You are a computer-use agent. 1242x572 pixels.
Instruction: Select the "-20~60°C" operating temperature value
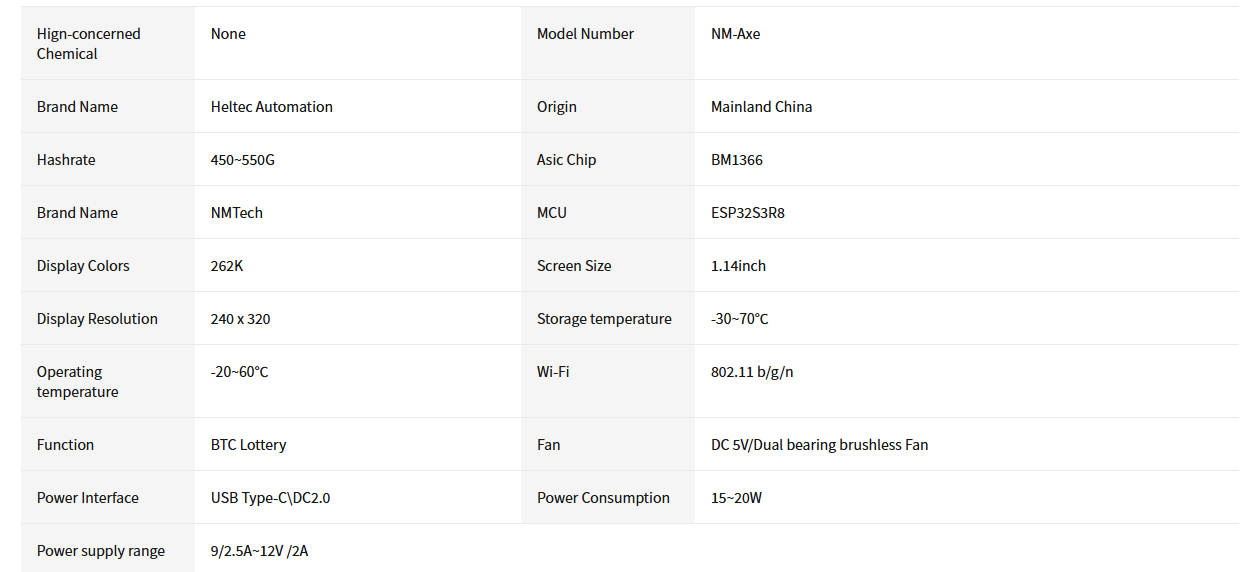[x=239, y=372]
